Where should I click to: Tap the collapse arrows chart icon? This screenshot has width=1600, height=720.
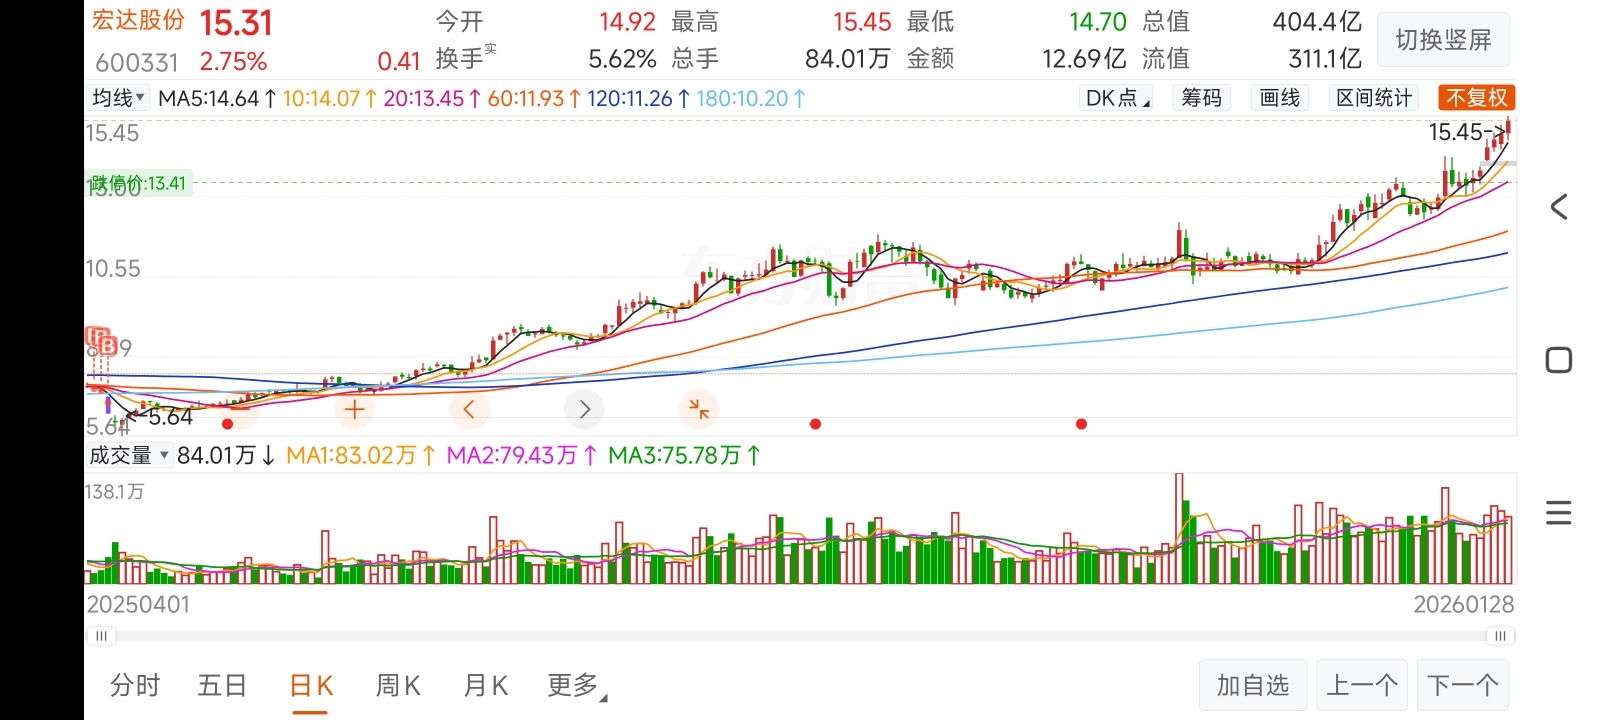pyautogui.click(x=699, y=409)
